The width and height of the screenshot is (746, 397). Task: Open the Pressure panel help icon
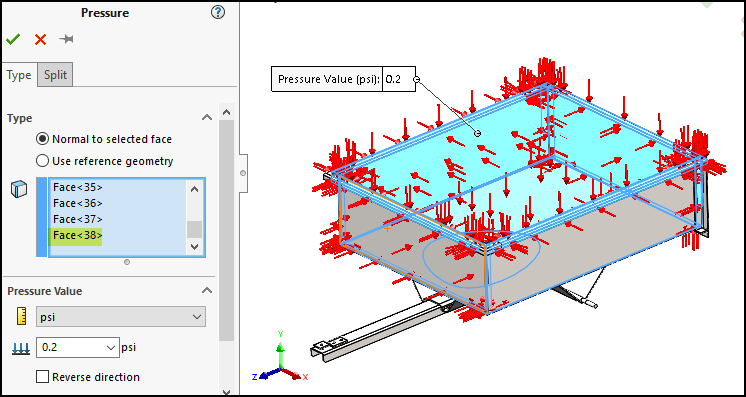217,12
